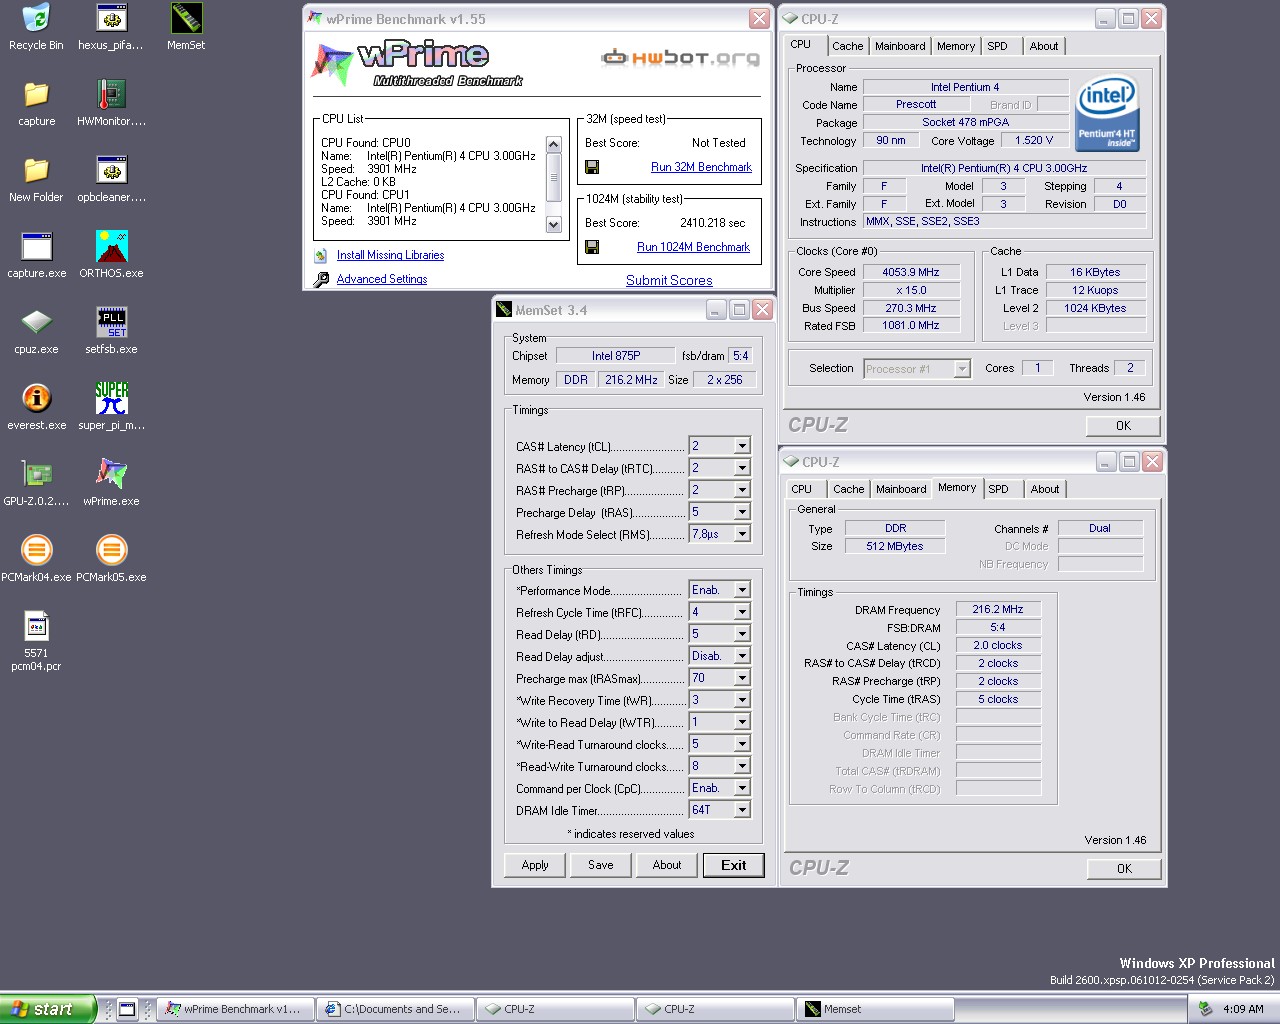Open the Processor #1 selection combo box
The width and height of the screenshot is (1280, 1024).
(x=917, y=369)
